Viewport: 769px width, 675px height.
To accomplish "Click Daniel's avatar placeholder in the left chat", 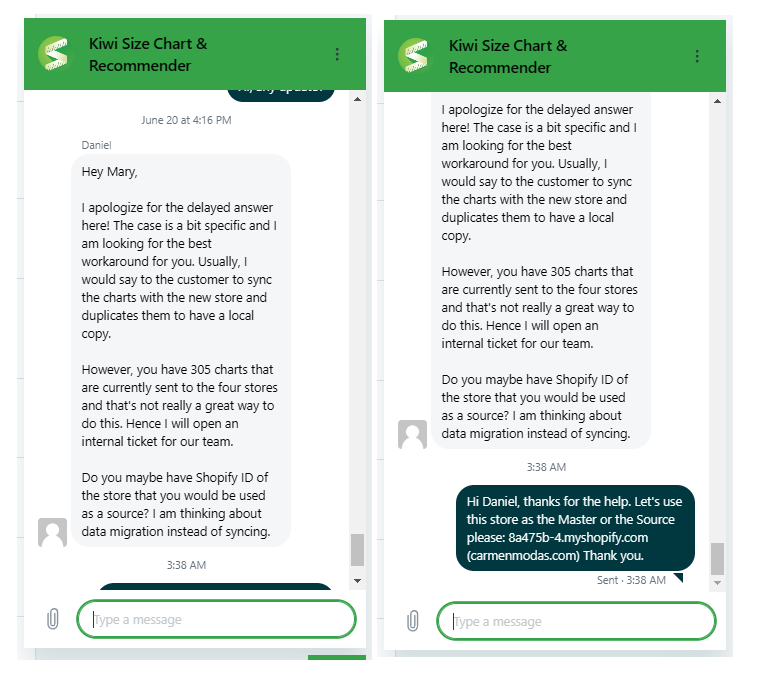I will [52, 533].
